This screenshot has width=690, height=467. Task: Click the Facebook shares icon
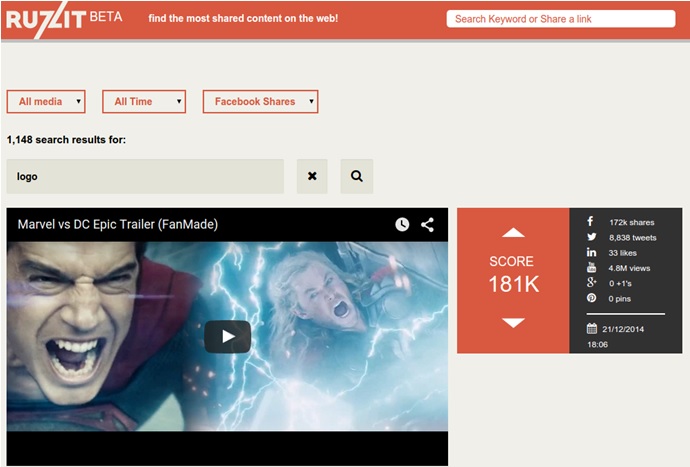tap(591, 222)
